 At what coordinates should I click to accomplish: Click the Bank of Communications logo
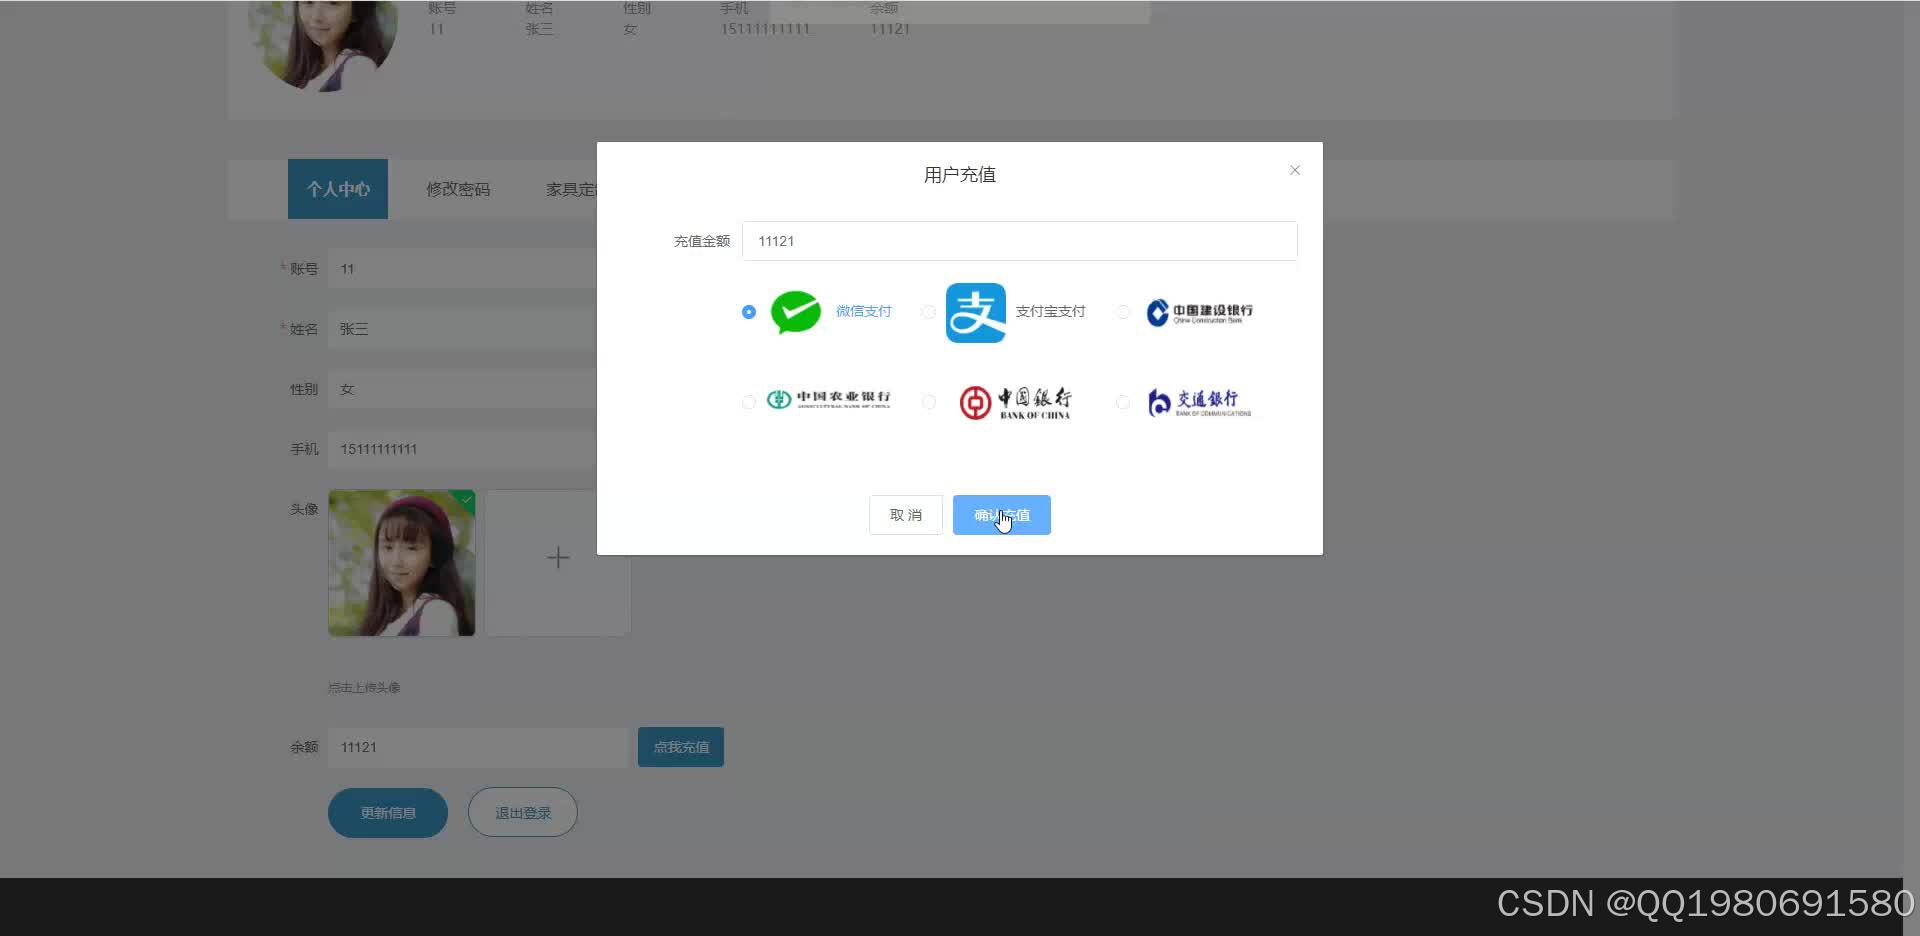click(x=1196, y=402)
